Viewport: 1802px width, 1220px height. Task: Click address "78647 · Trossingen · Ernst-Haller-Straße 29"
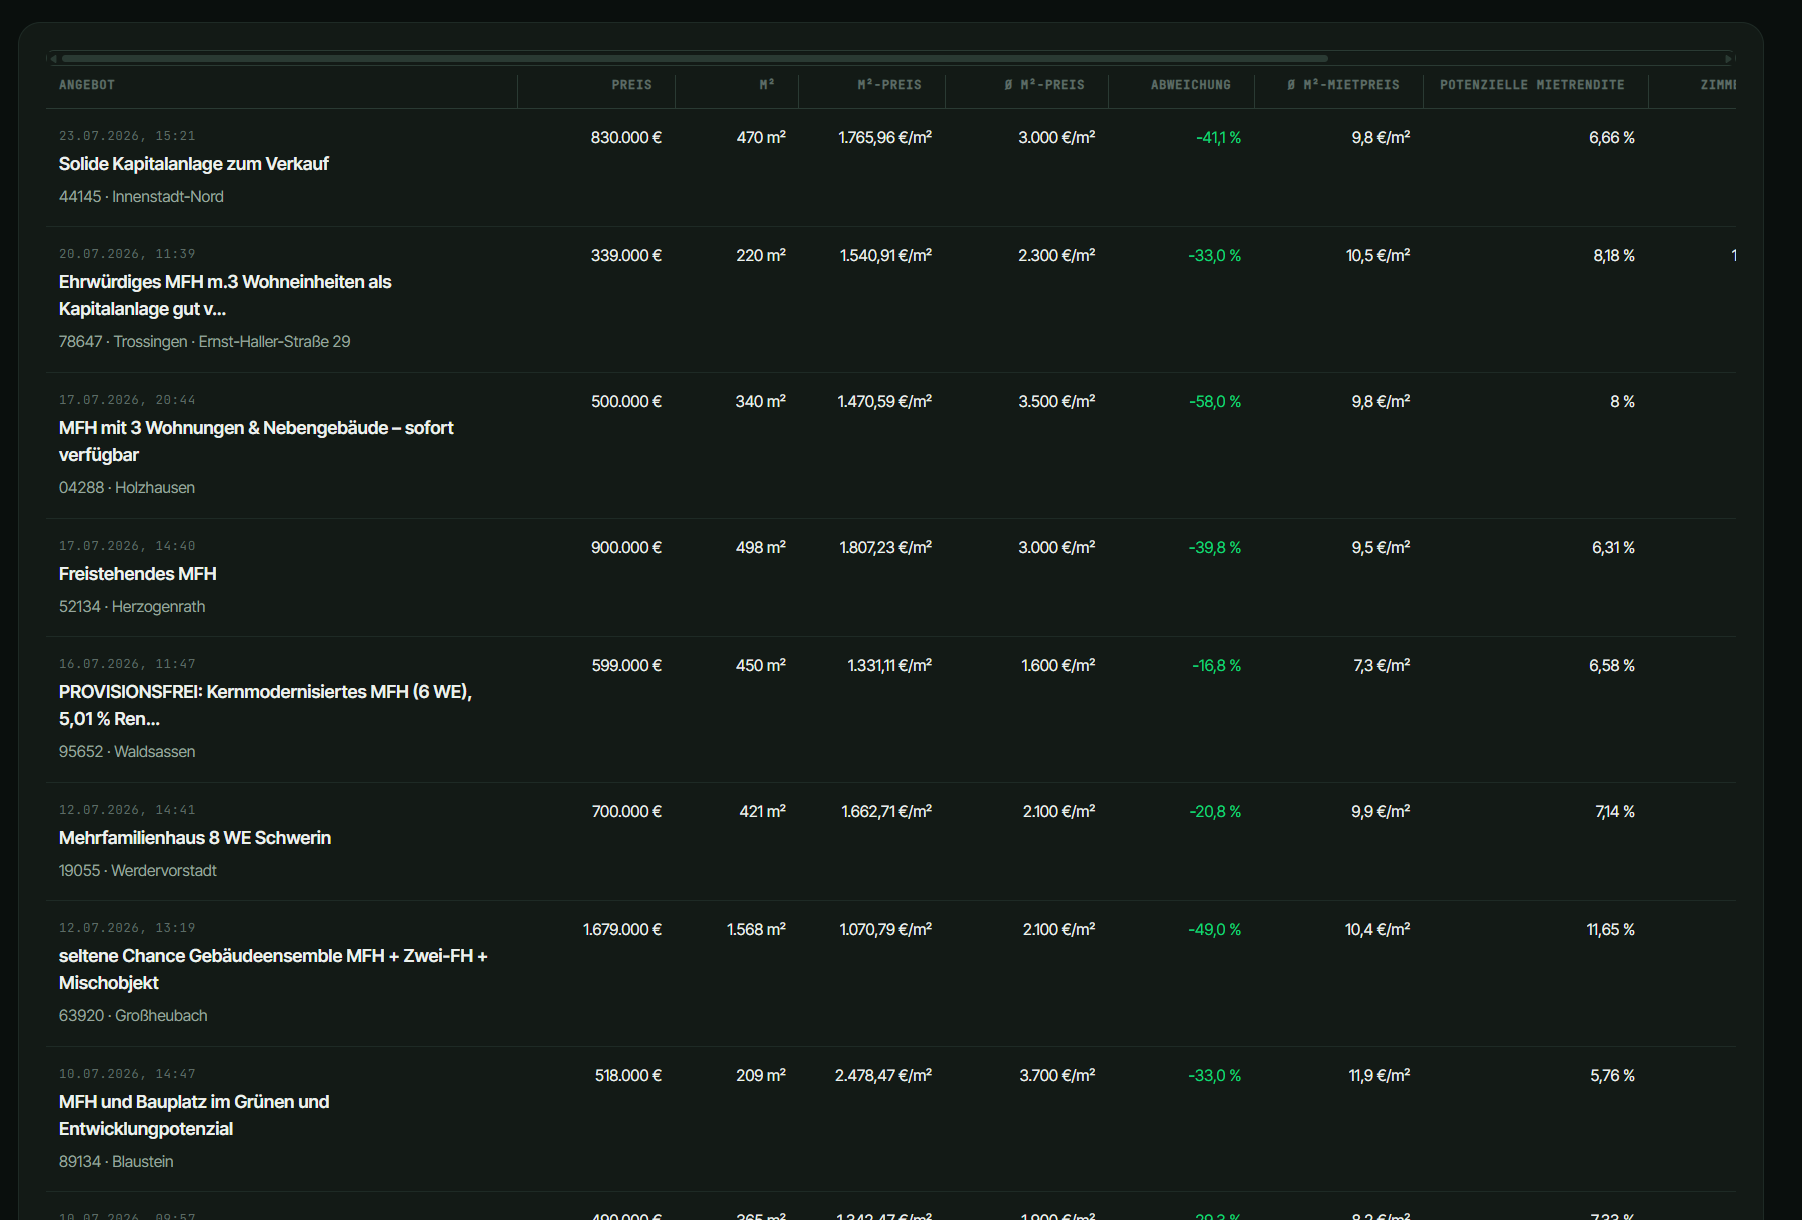tap(205, 342)
